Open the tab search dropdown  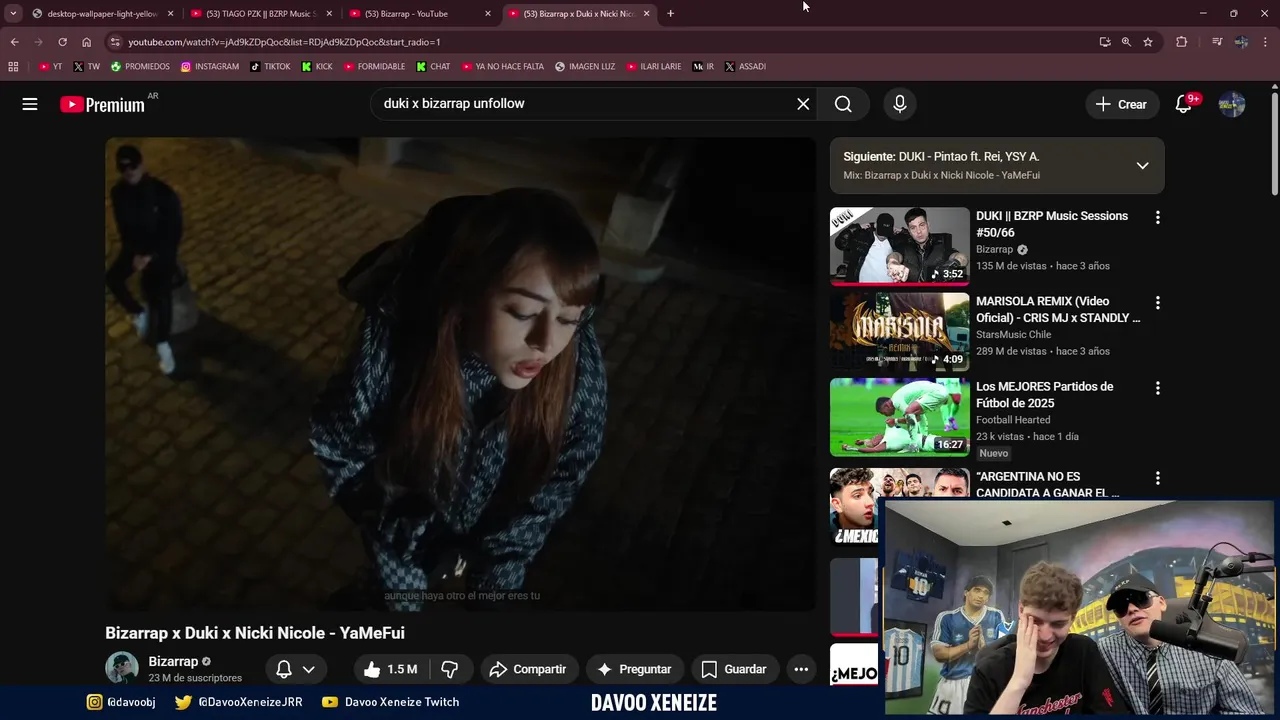tap(13, 14)
